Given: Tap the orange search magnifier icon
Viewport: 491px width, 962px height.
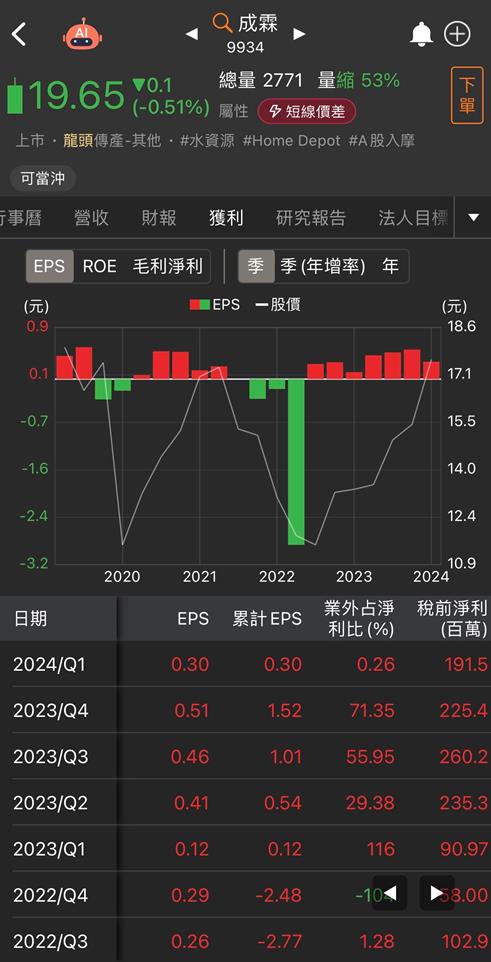Looking at the screenshot, I should (x=222, y=24).
